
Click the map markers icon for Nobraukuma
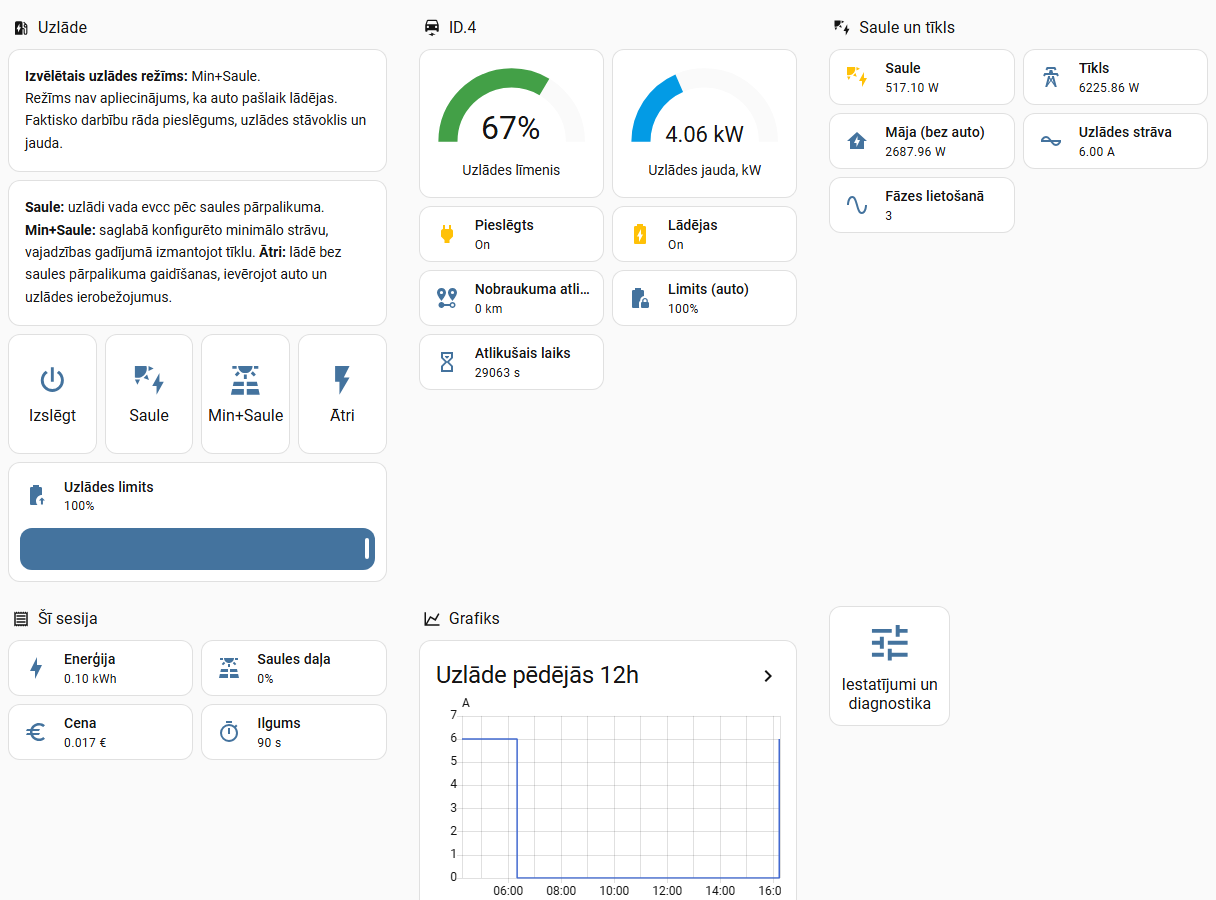(x=447, y=298)
